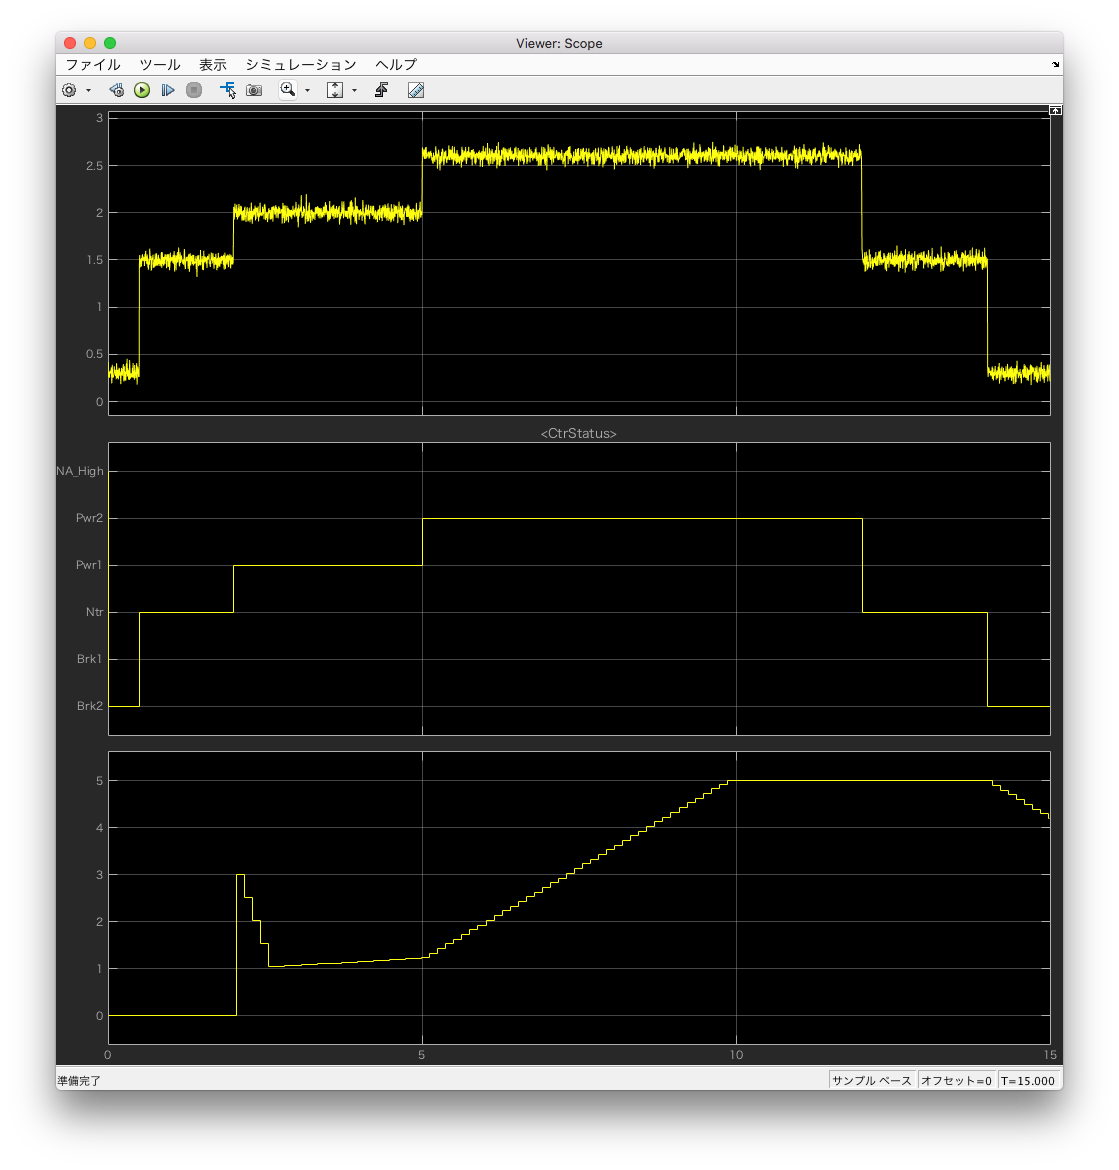
Task: Expand the zoom tool dropdown arrow
Action: pyautogui.click(x=307, y=90)
